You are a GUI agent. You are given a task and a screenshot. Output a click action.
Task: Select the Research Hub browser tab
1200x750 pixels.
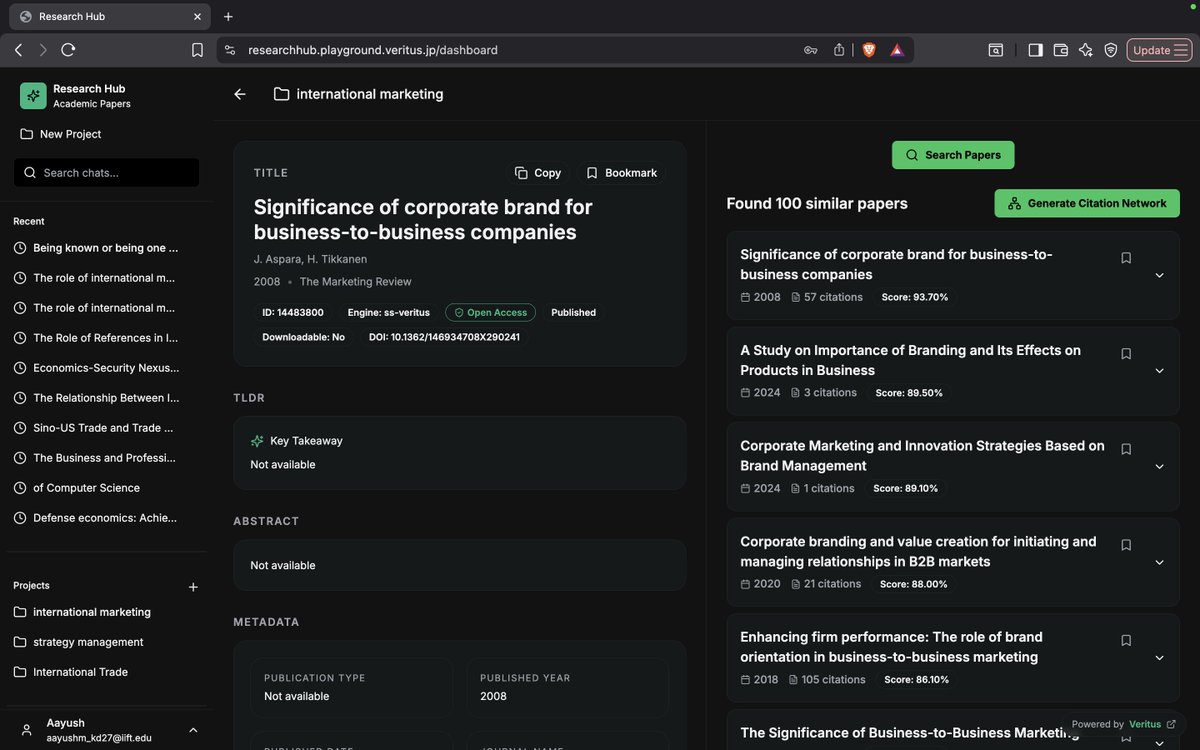coord(110,16)
